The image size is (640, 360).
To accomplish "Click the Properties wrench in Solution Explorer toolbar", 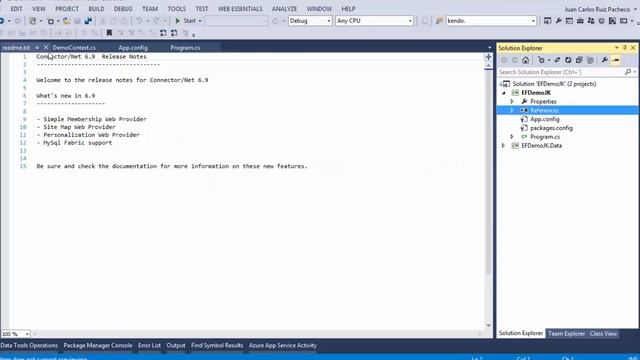I will 604,60.
